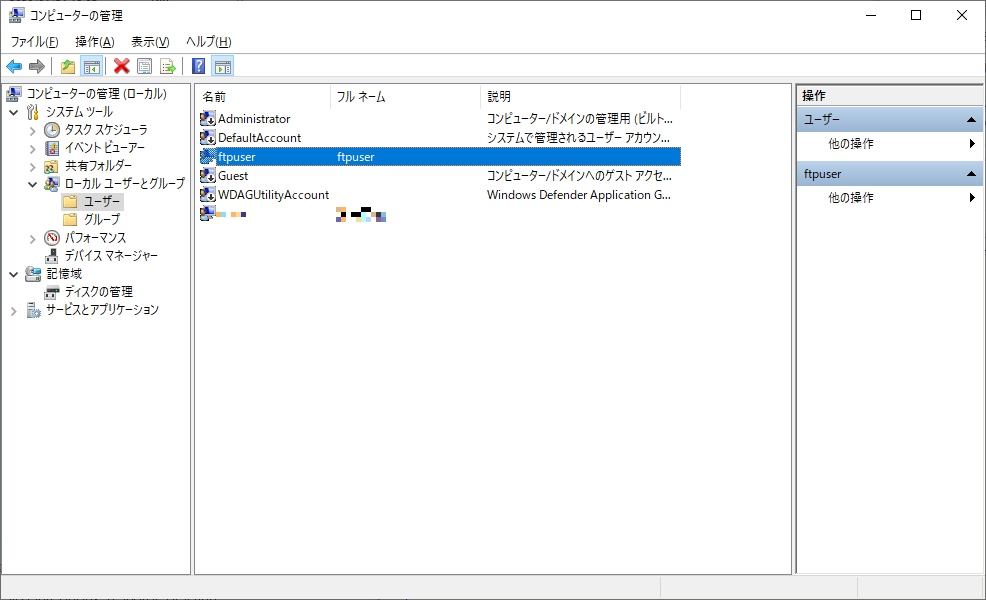The width and height of the screenshot is (986, 600).
Task: Click the export list toolbar icon
Action: 167,66
